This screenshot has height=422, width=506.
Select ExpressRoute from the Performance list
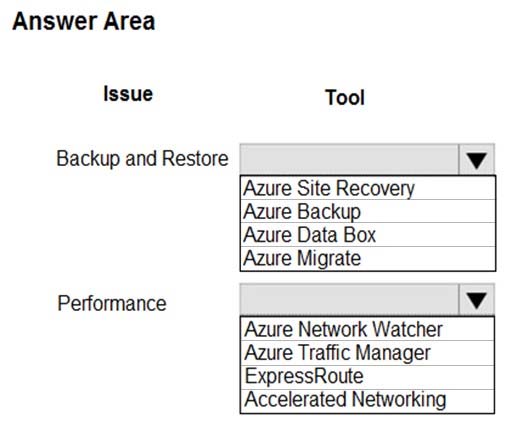click(x=367, y=377)
